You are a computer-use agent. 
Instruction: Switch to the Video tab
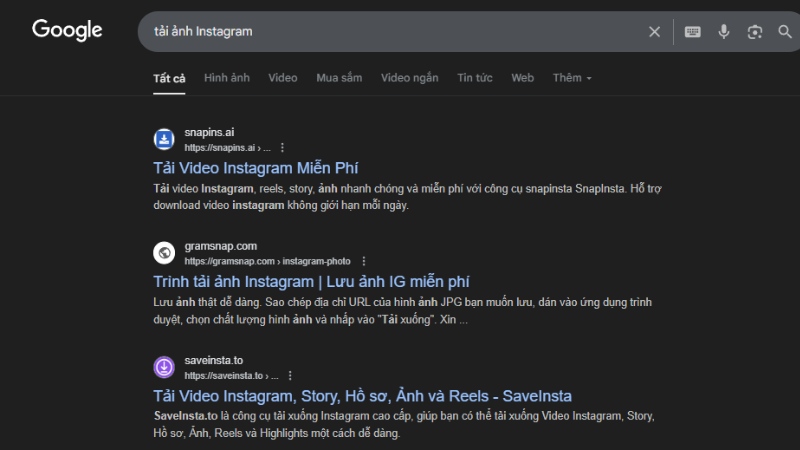coord(283,78)
